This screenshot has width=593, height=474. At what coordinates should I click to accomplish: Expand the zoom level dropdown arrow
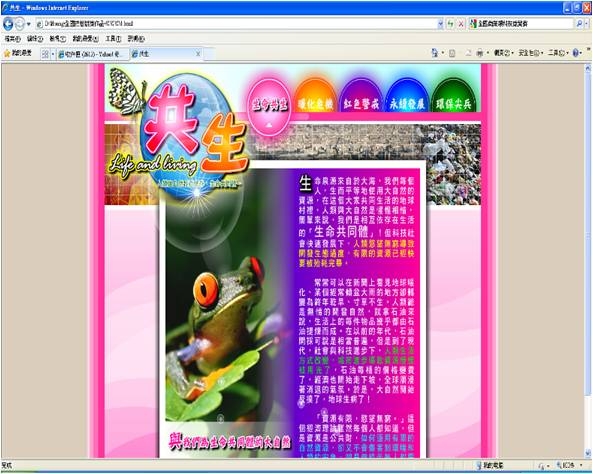(x=581, y=466)
